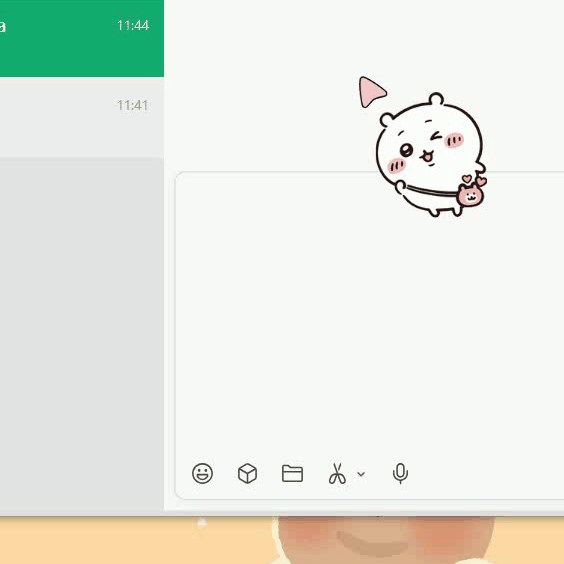Viewport: 564px width, 564px height.
Task: Open the chat received at 11:41
Action: 82,117
